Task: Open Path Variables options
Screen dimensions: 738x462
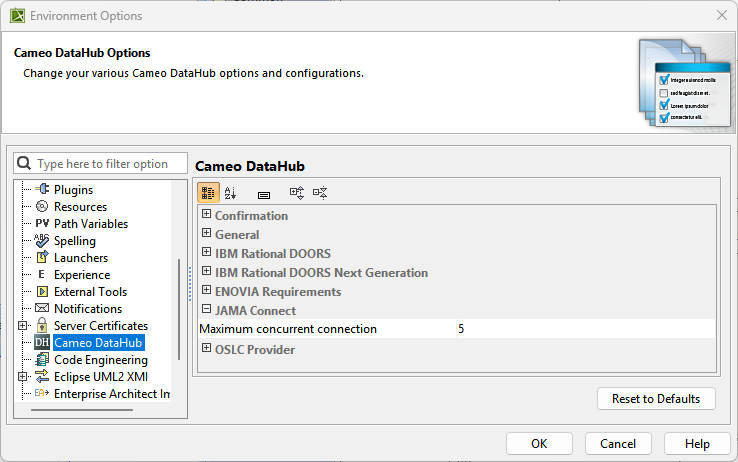Action: point(90,224)
